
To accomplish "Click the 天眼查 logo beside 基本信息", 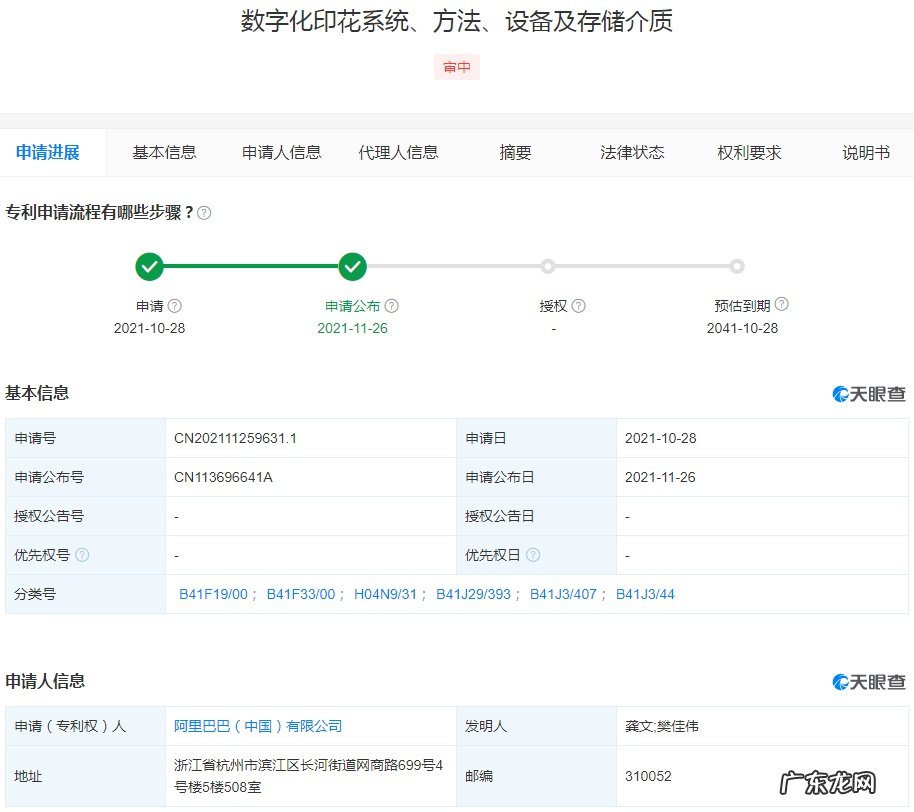I will click(869, 394).
